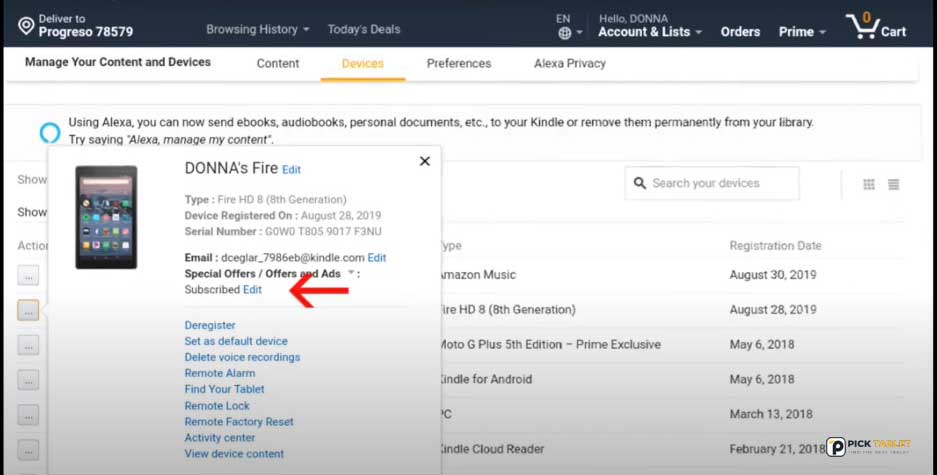Viewport: 937px width, 475px height.
Task: Open the Content tab
Action: [278, 63]
